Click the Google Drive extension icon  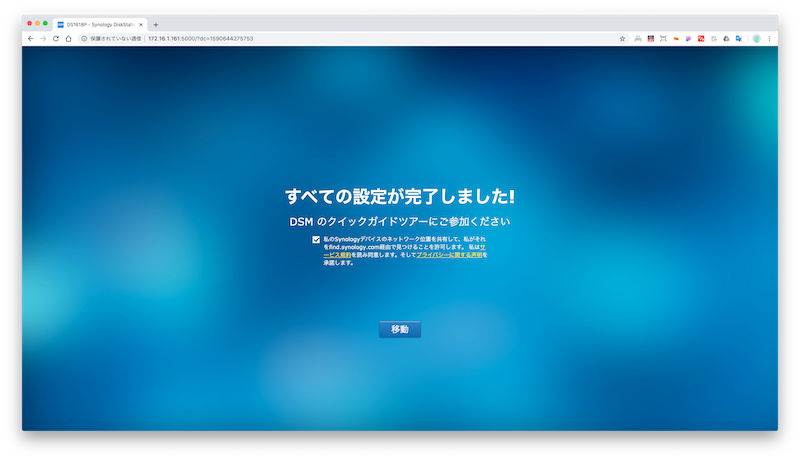(x=726, y=39)
